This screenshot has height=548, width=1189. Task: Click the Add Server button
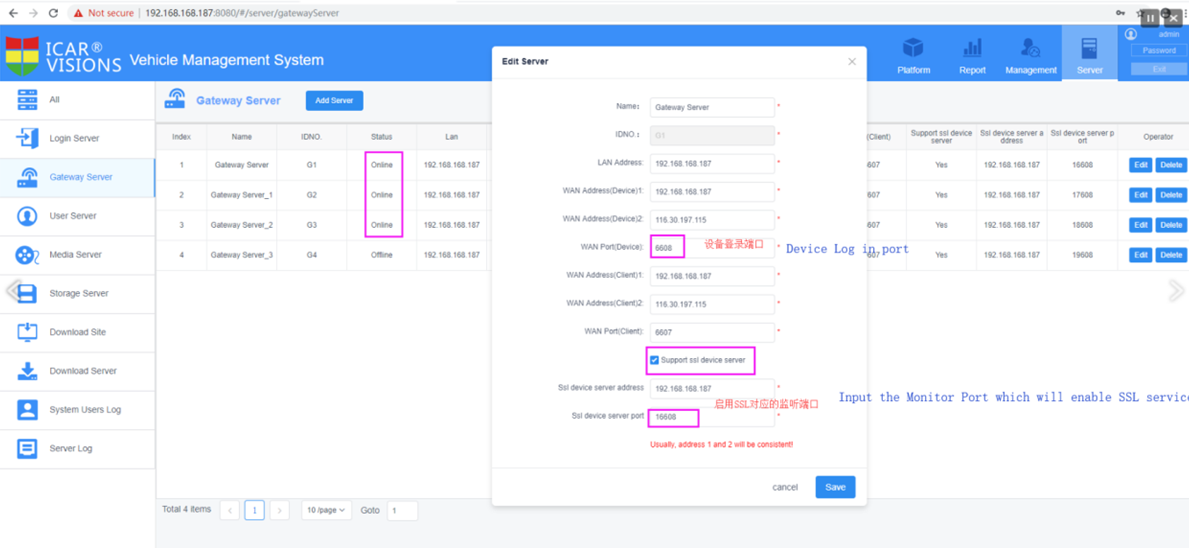point(334,100)
